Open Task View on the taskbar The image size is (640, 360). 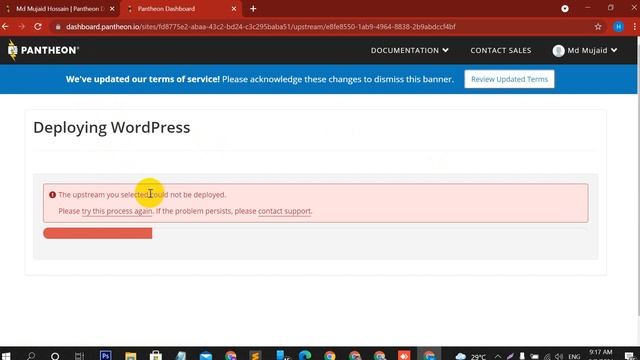click(x=79, y=356)
